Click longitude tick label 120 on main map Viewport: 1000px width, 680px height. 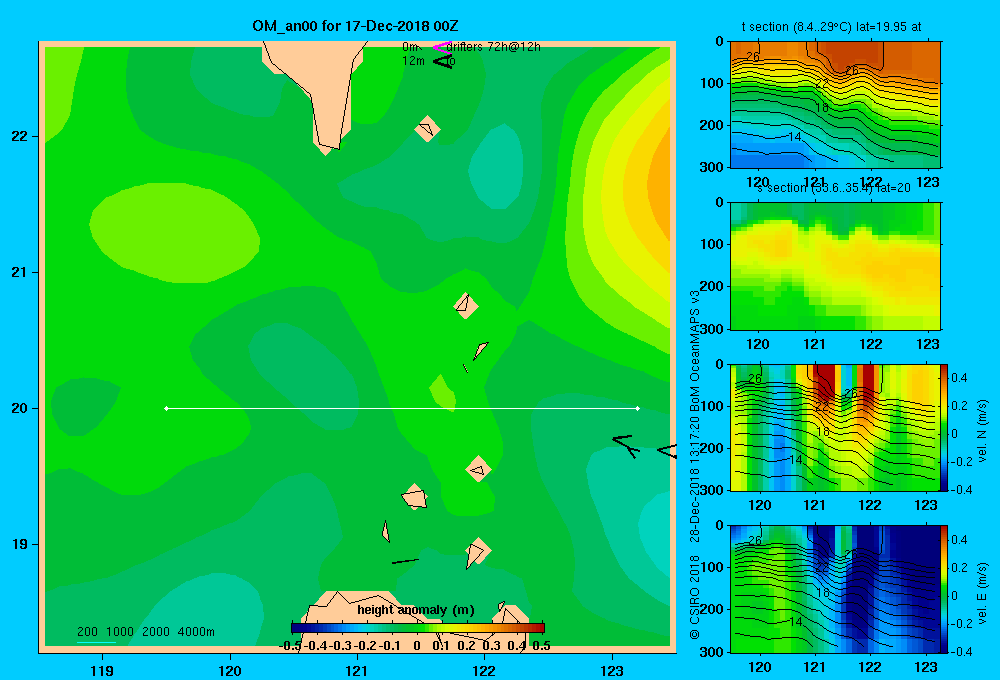(x=230, y=670)
